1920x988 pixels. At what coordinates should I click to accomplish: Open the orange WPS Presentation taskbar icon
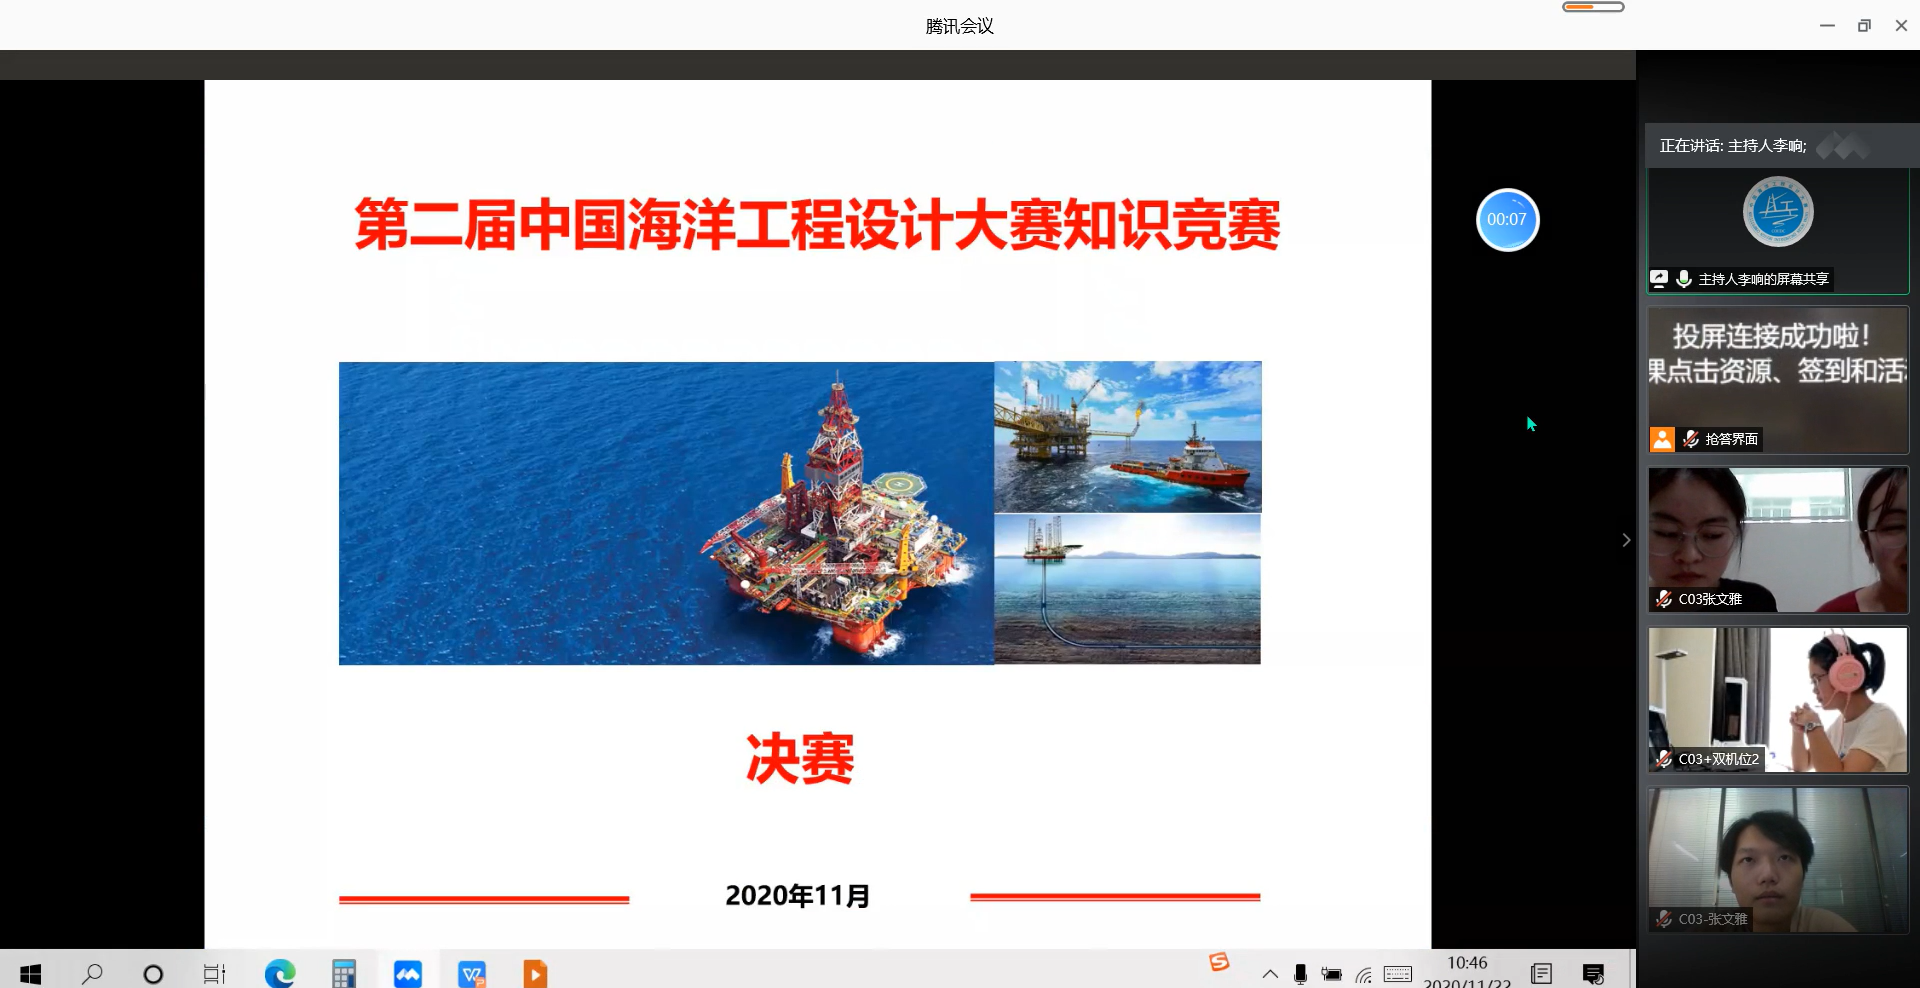535,971
